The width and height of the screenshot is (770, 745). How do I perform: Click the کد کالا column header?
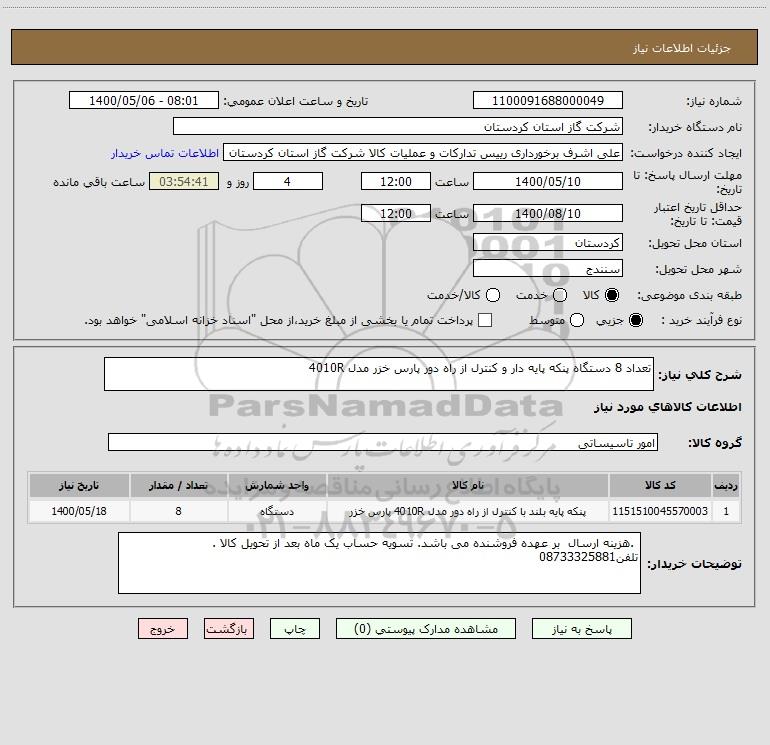tap(660, 485)
